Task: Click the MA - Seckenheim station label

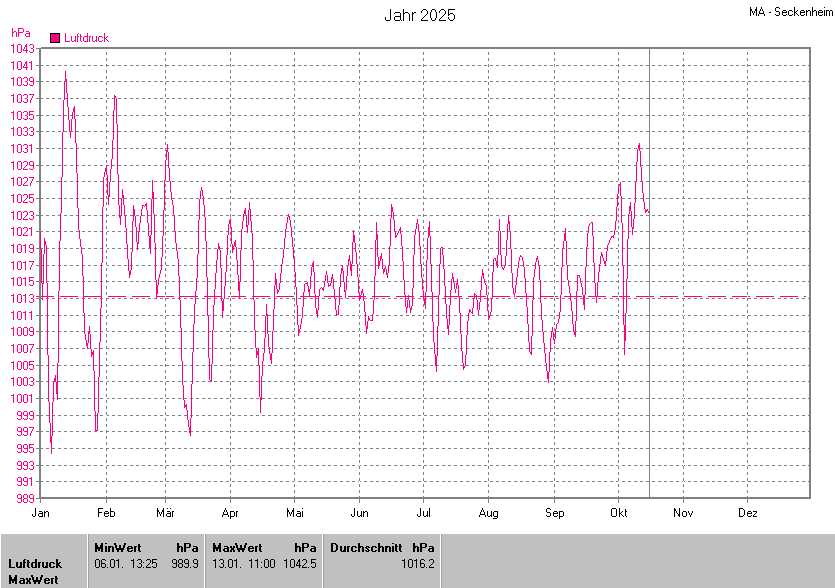Action: (789, 12)
